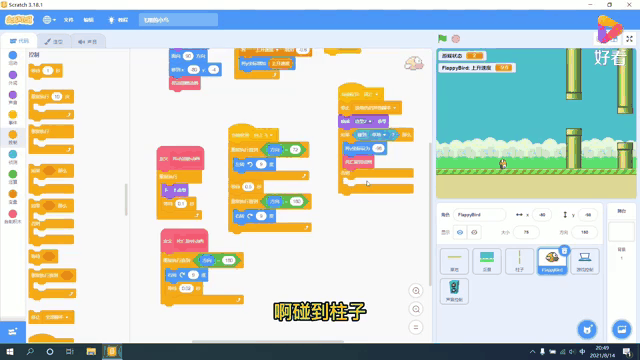
Task: Open the add sprite cat button
Action: tap(587, 329)
